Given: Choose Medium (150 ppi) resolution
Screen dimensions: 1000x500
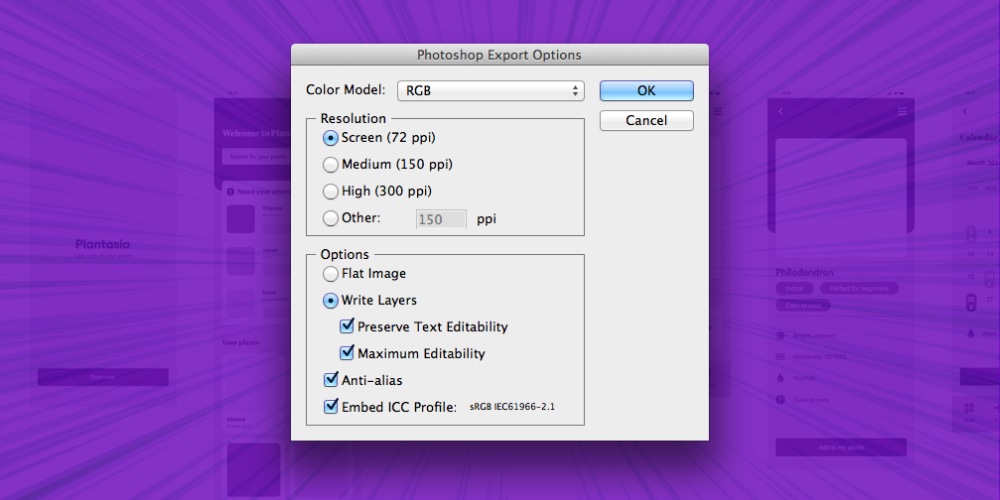Looking at the screenshot, I should point(331,165).
